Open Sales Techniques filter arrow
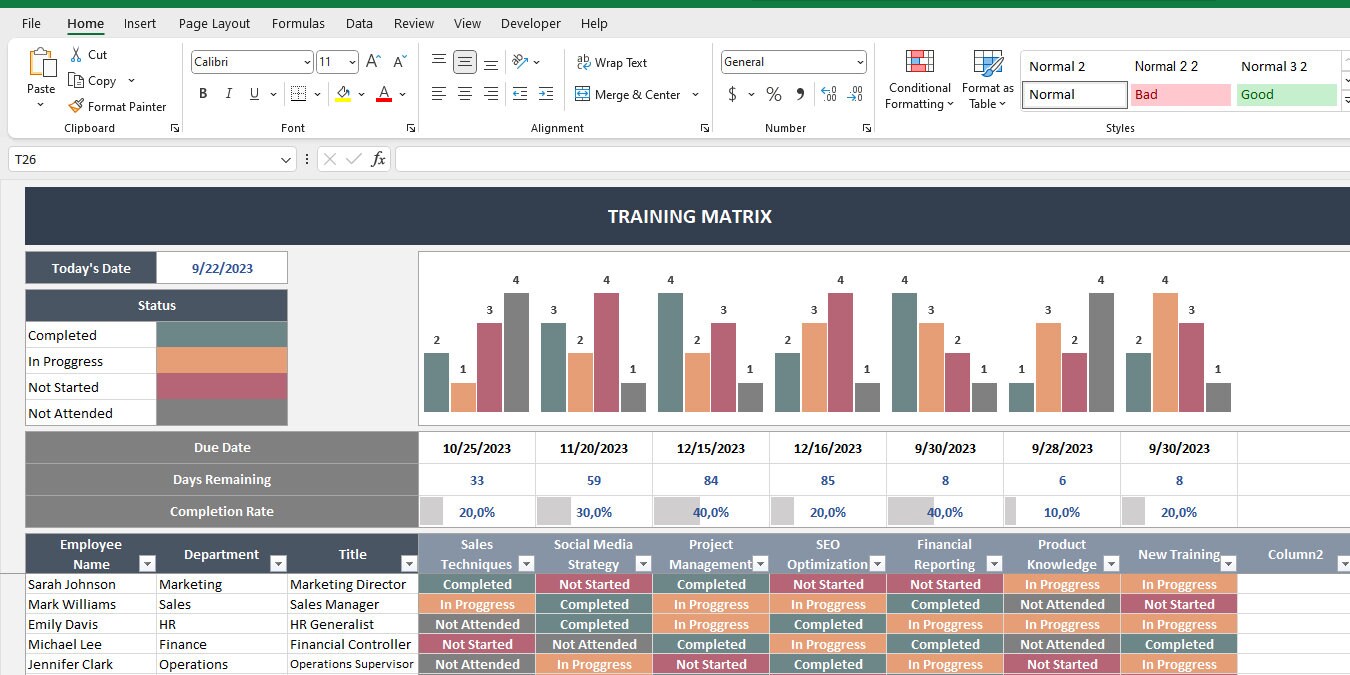 526,564
